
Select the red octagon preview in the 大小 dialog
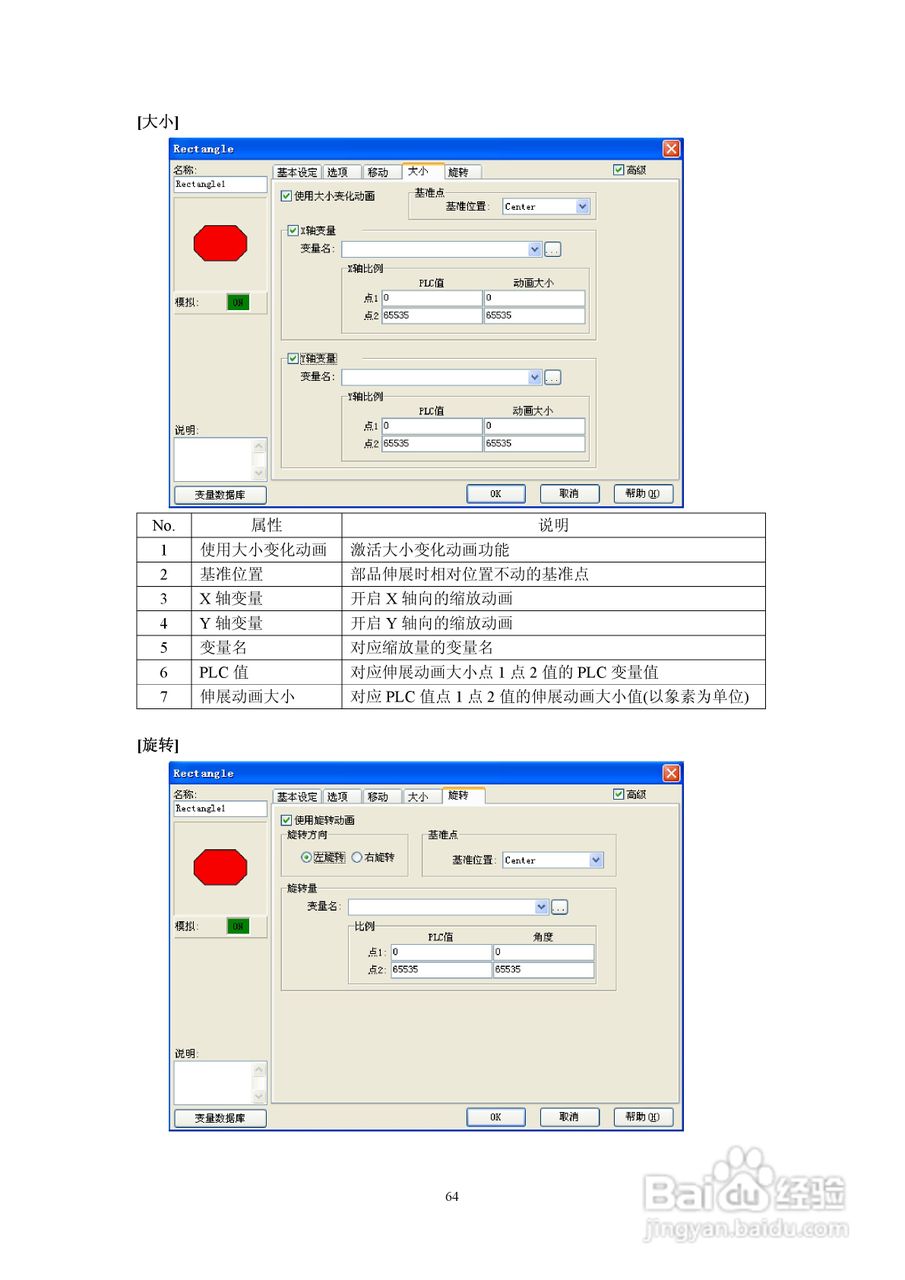219,242
